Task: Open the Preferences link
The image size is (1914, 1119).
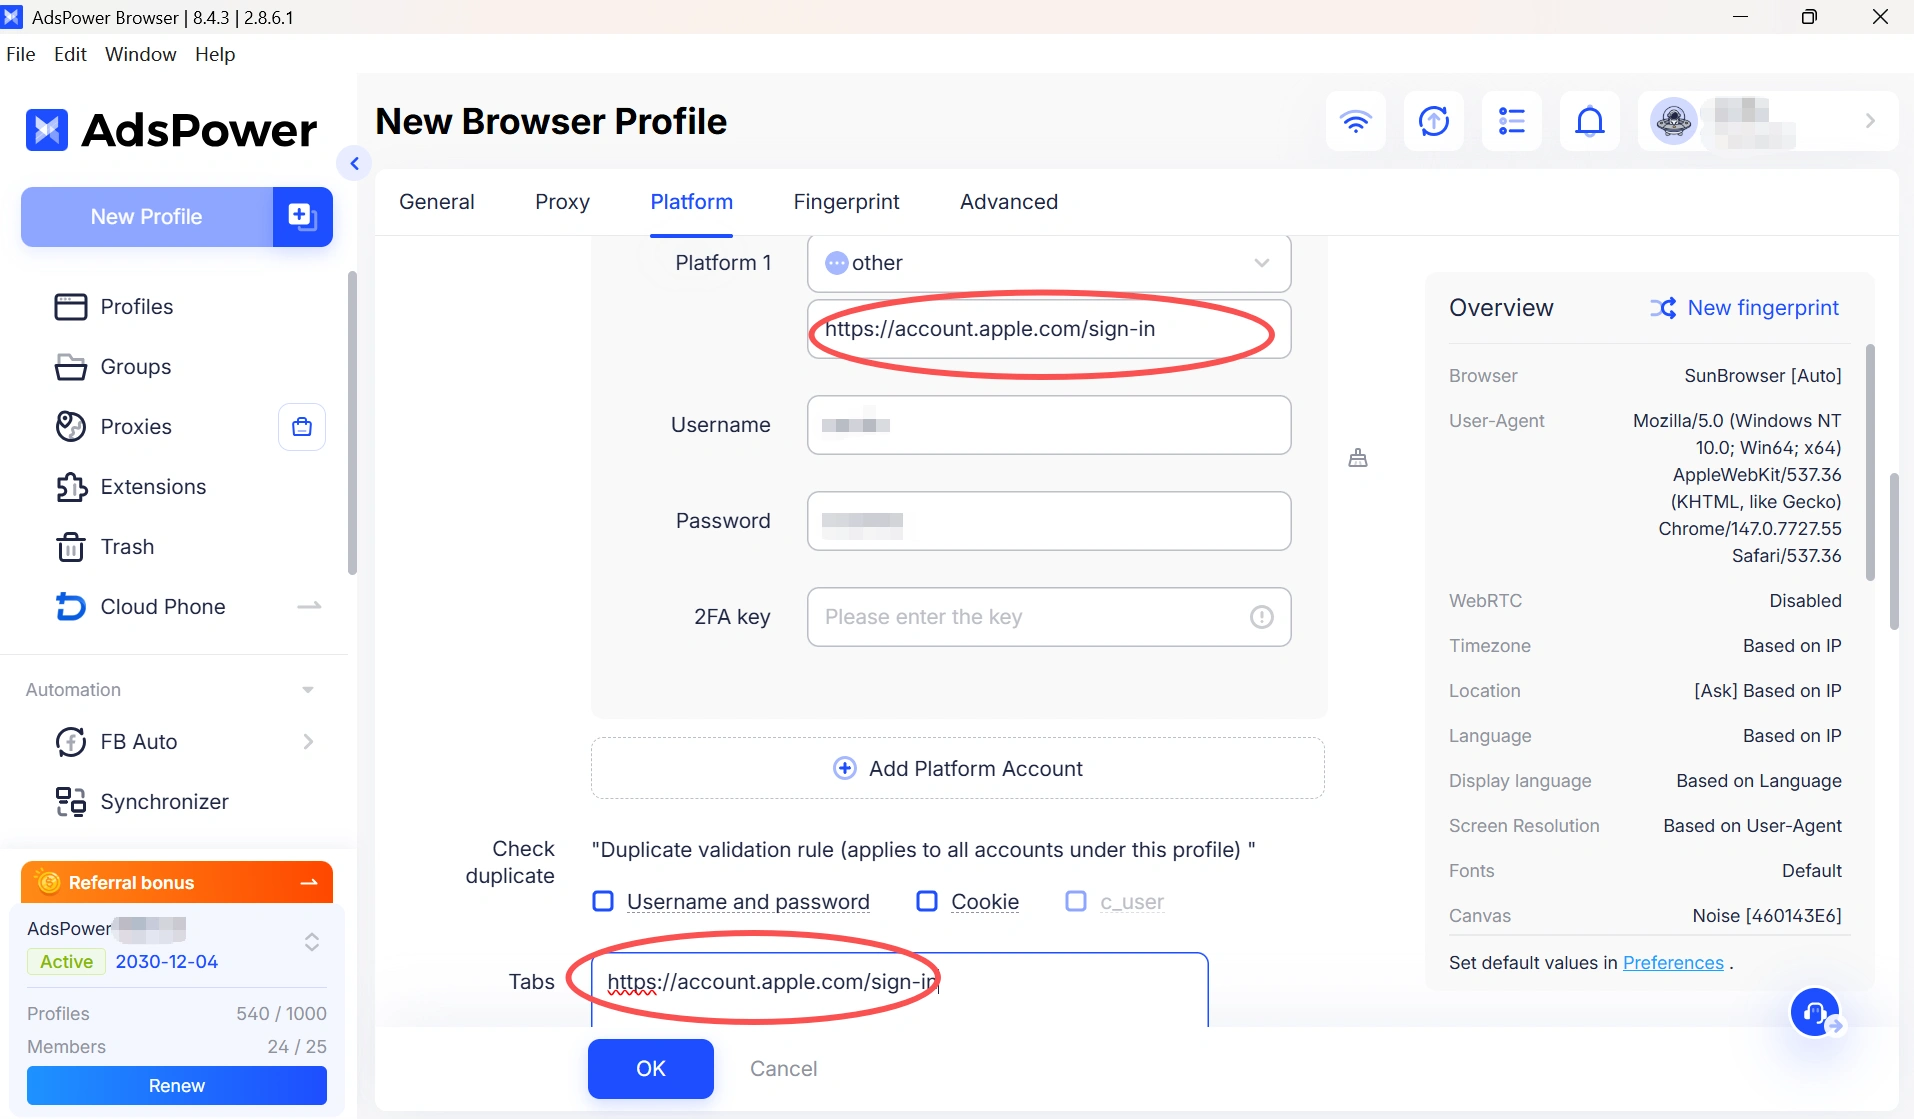Action: tap(1673, 962)
